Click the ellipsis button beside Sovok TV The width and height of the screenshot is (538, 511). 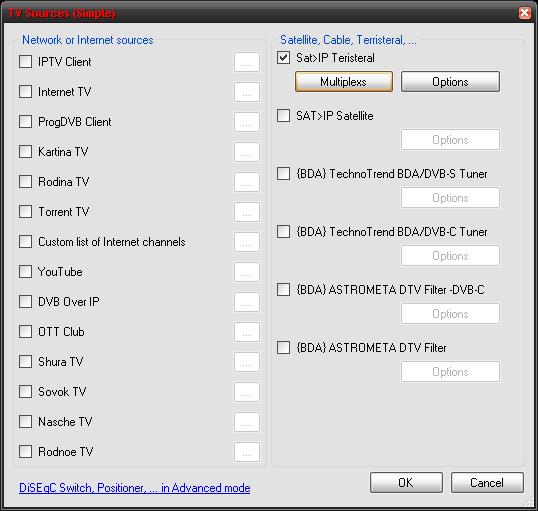(247, 392)
